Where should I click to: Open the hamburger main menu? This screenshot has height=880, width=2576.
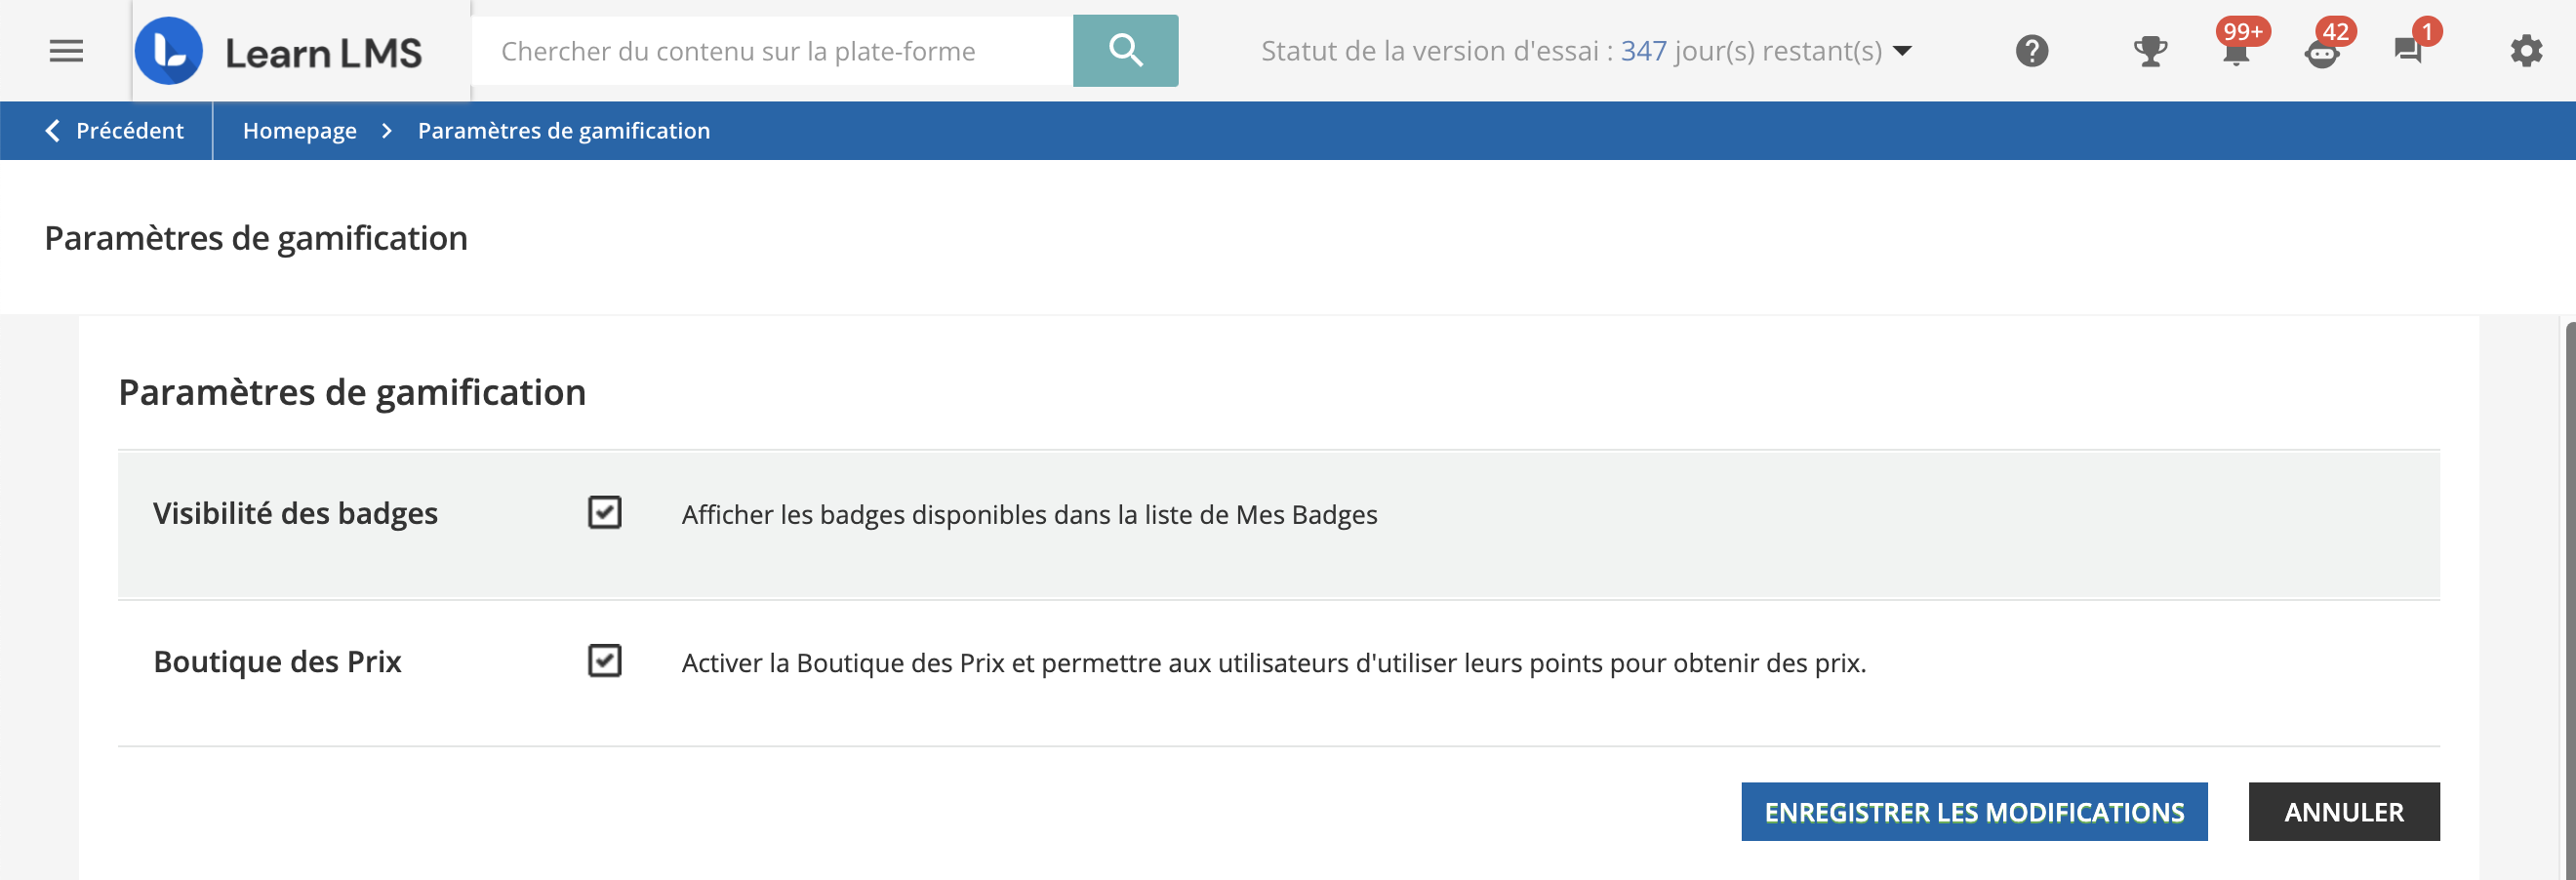click(x=66, y=51)
